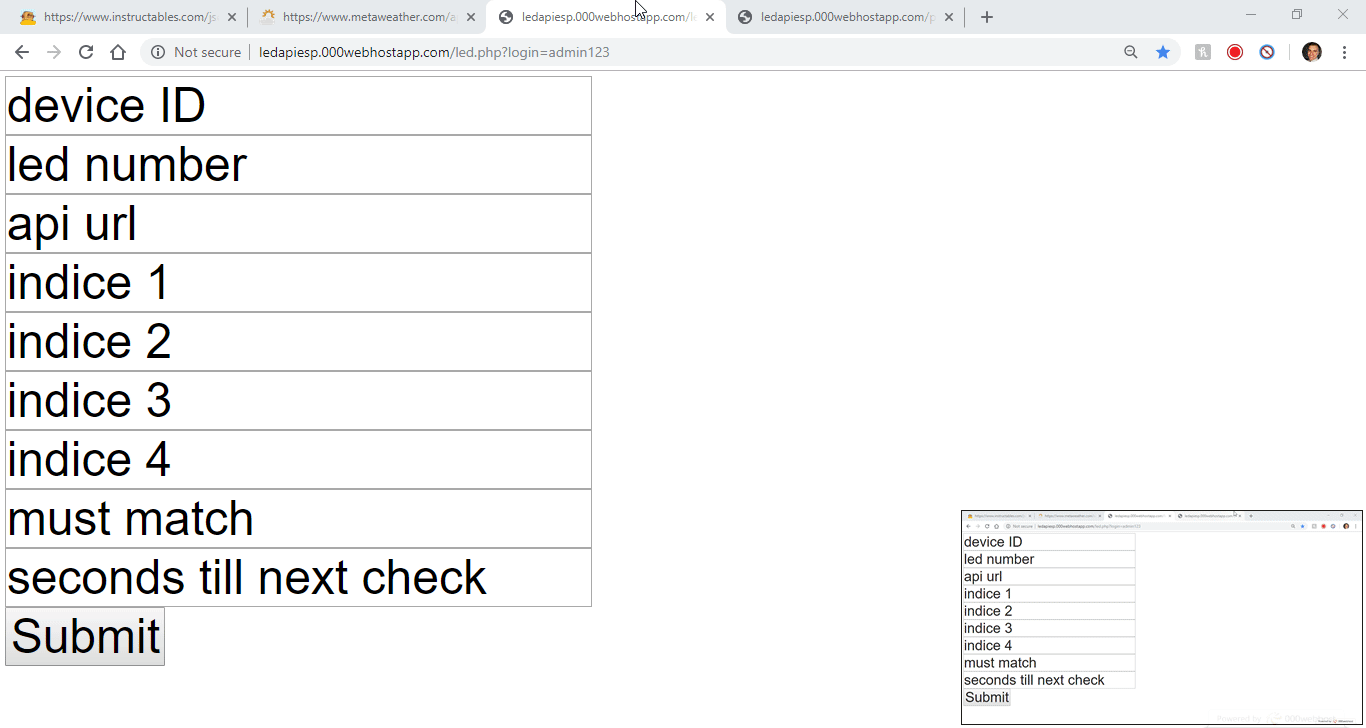Open a new tab with the plus button

986,16
